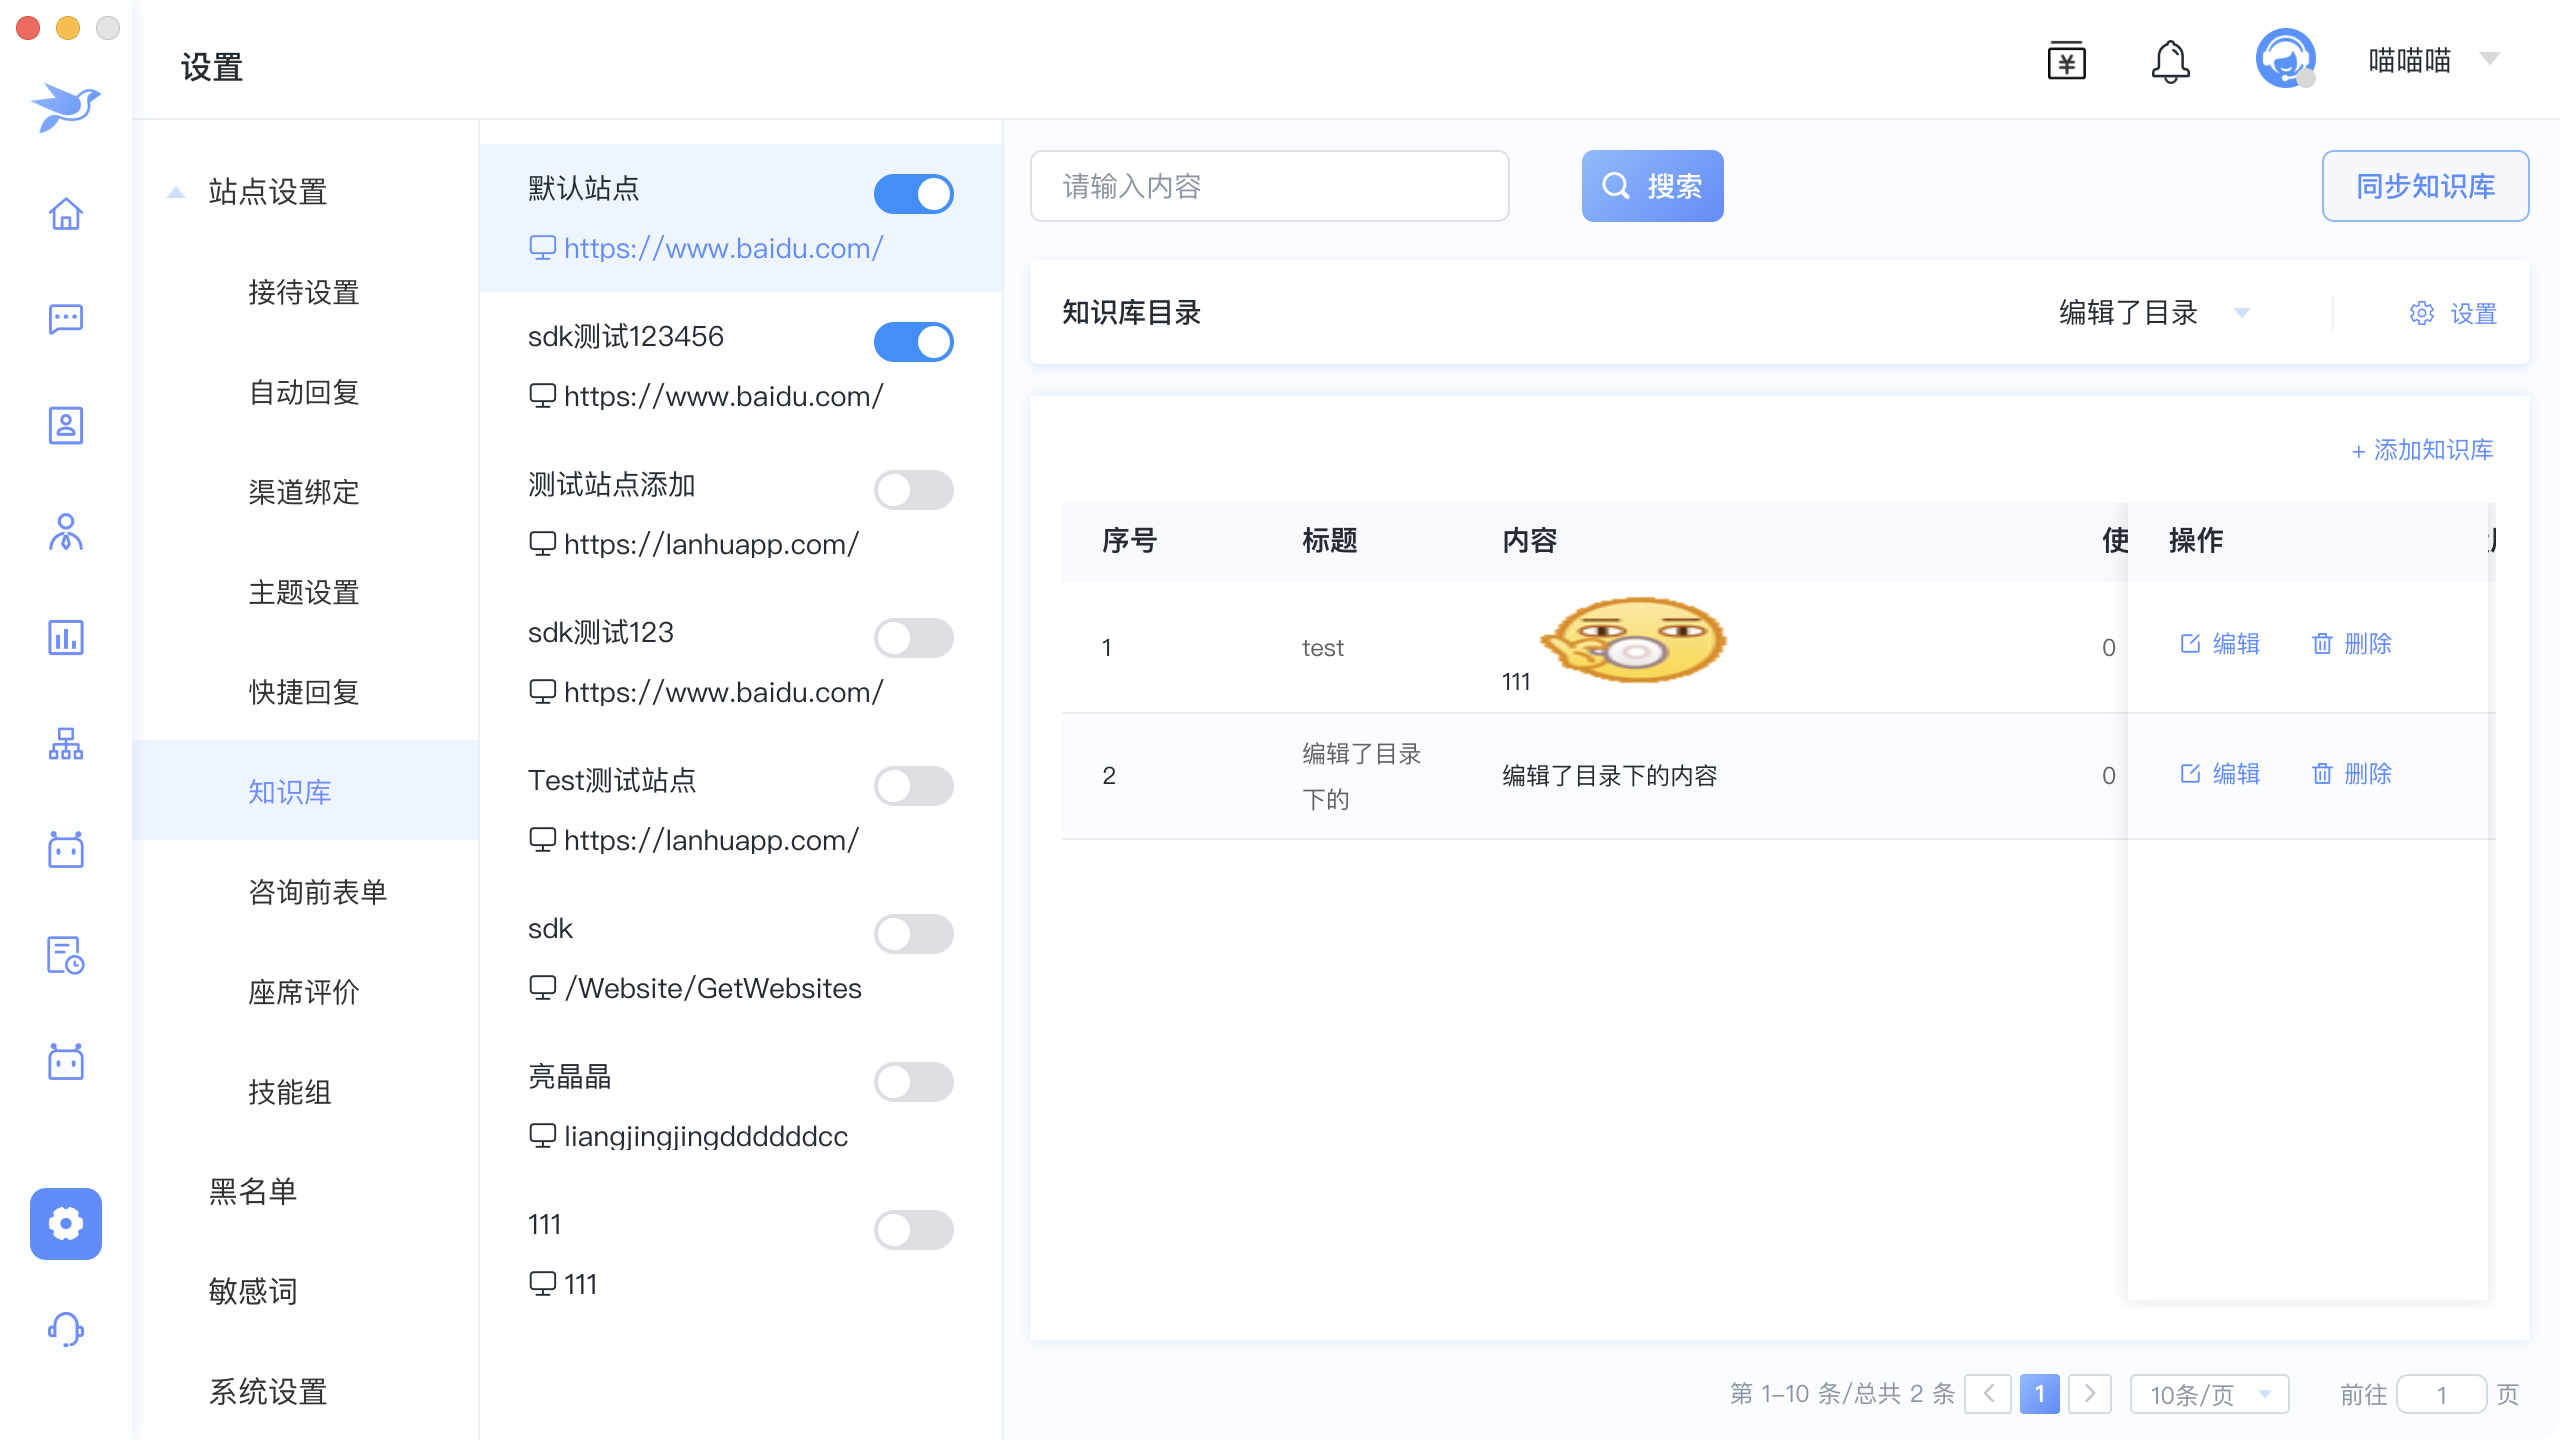Open the chat messages sidebar icon
The height and width of the screenshot is (1440, 2560).
pos(66,319)
